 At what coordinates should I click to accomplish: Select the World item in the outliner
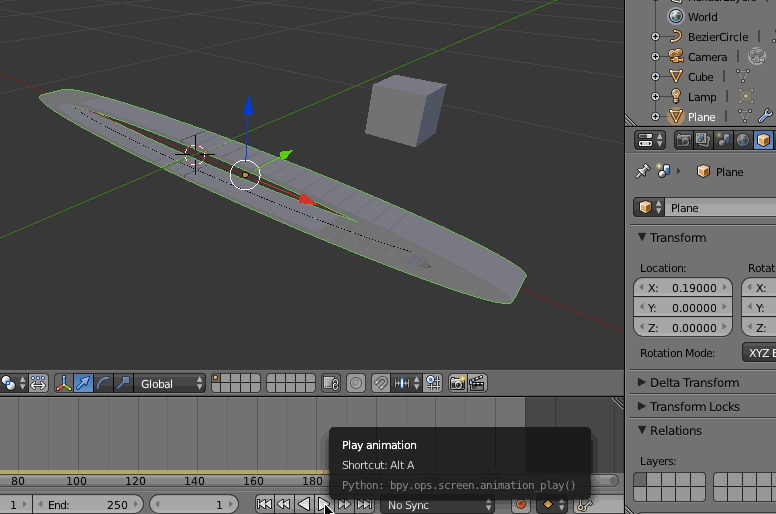pyautogui.click(x=702, y=17)
